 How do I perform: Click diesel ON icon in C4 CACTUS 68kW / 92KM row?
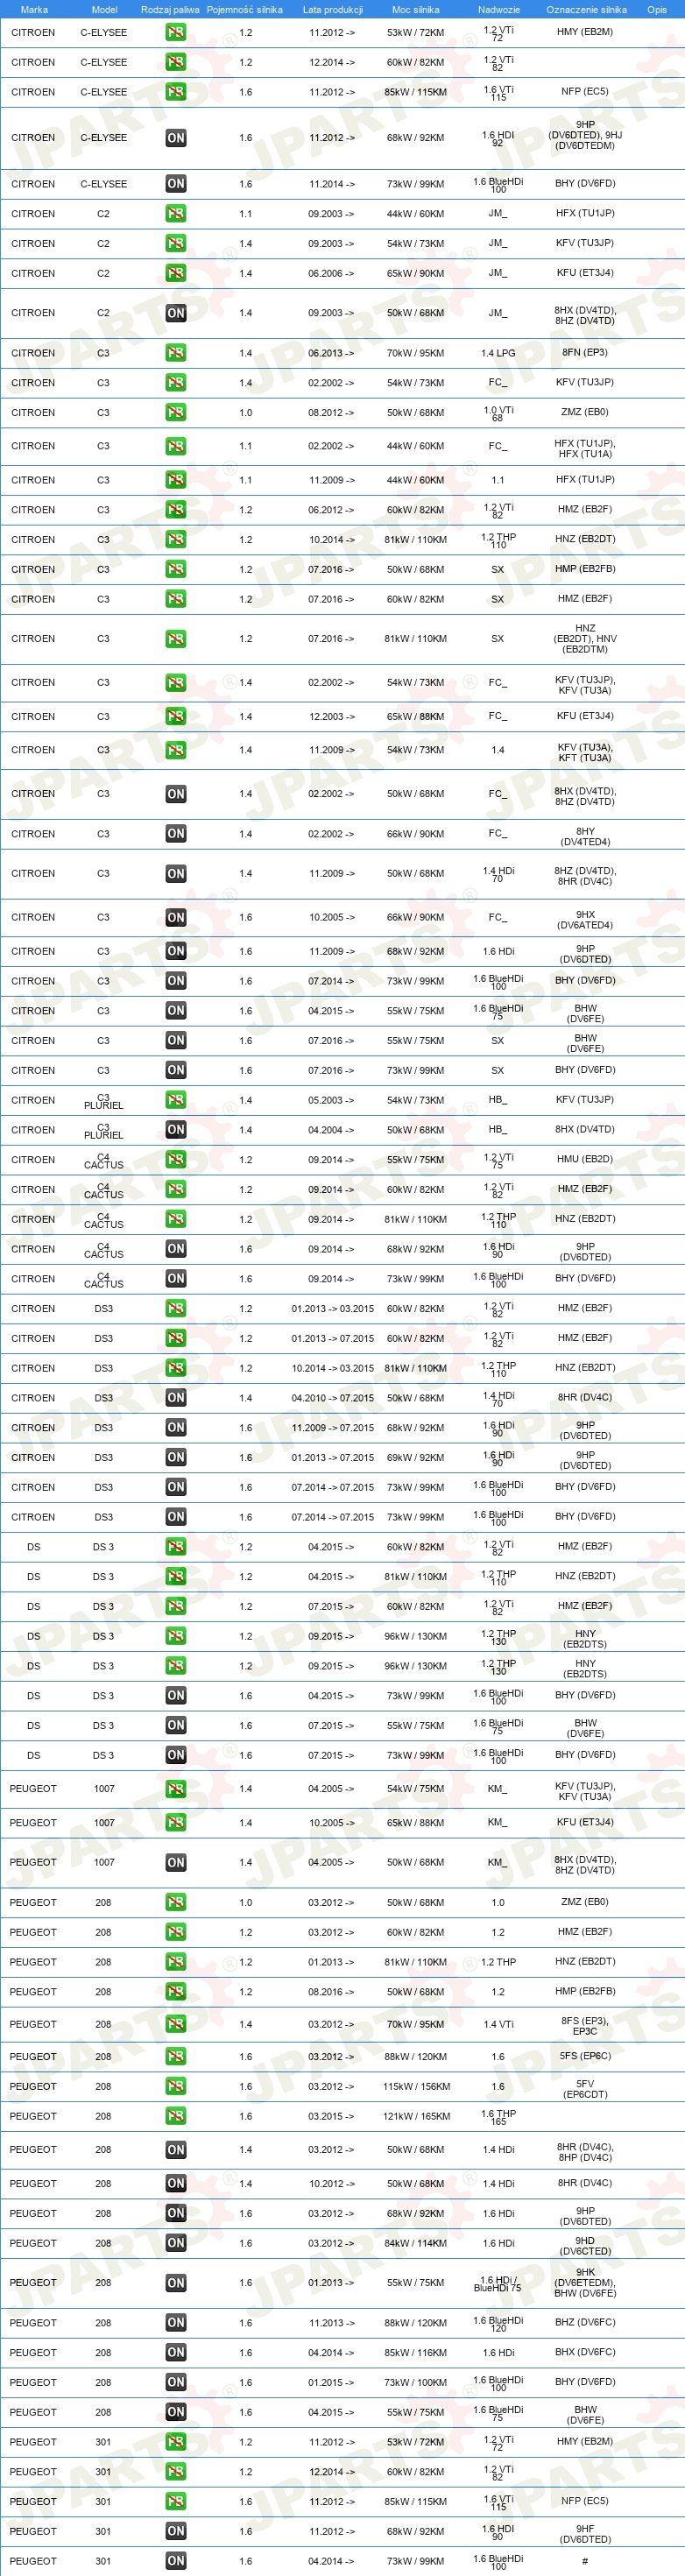click(176, 1249)
